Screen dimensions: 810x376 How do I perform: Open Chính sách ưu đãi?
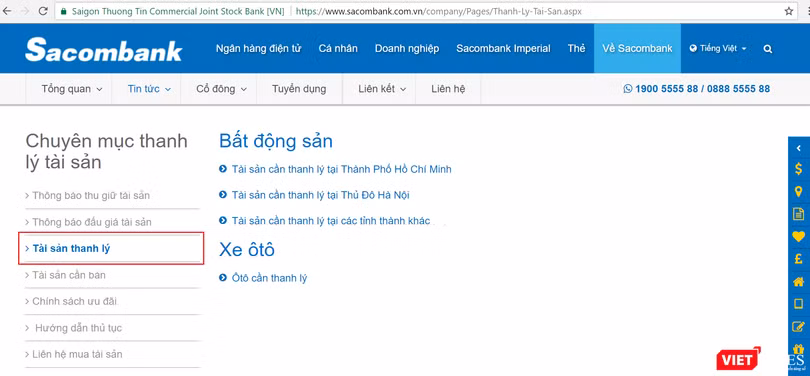click(x=71, y=301)
